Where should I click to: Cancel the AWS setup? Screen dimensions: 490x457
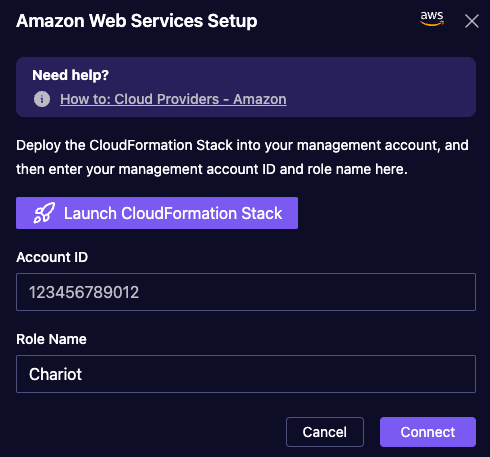coord(325,432)
